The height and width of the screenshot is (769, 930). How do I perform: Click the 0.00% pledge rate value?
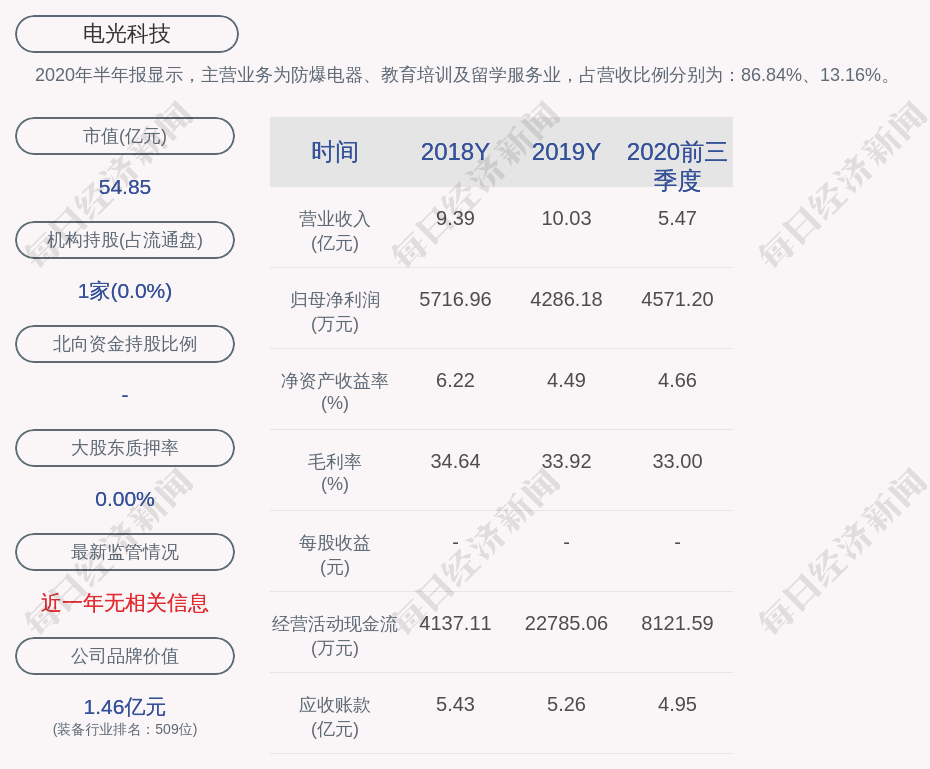tap(125, 499)
